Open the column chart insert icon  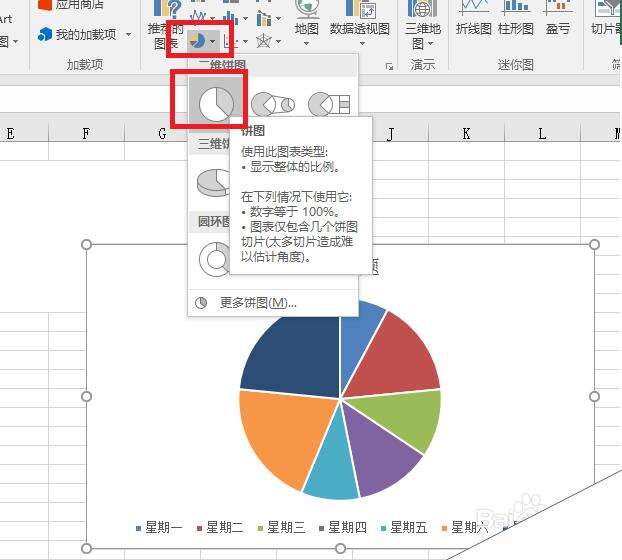point(230,17)
